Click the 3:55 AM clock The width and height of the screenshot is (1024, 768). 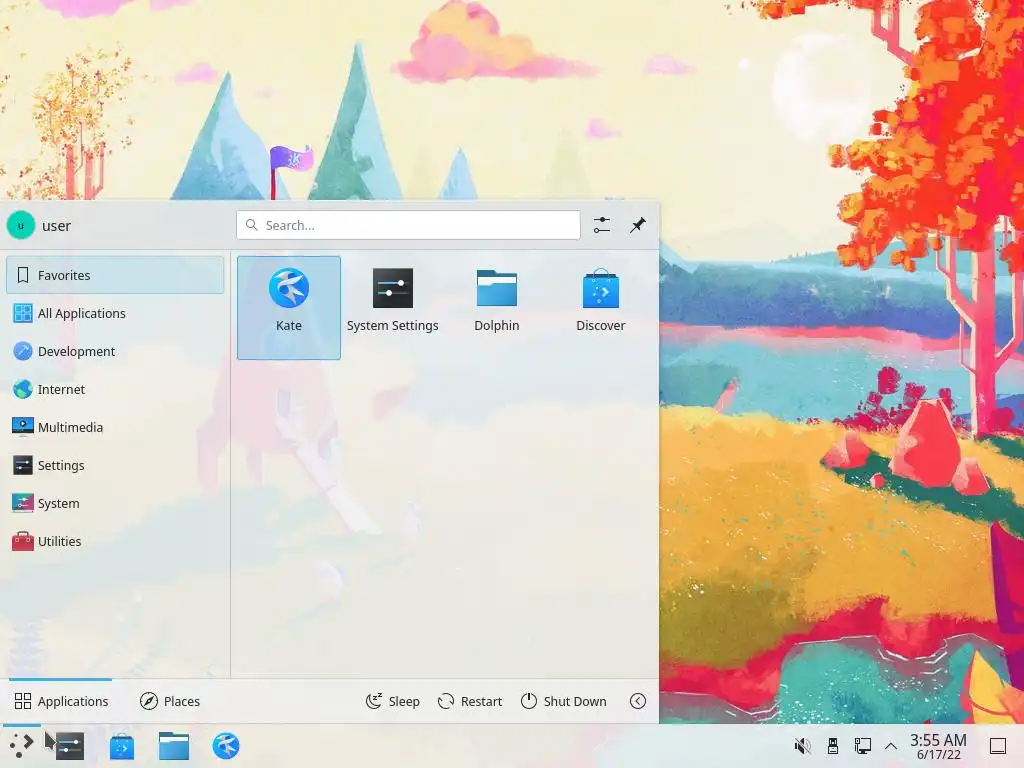coord(938,746)
